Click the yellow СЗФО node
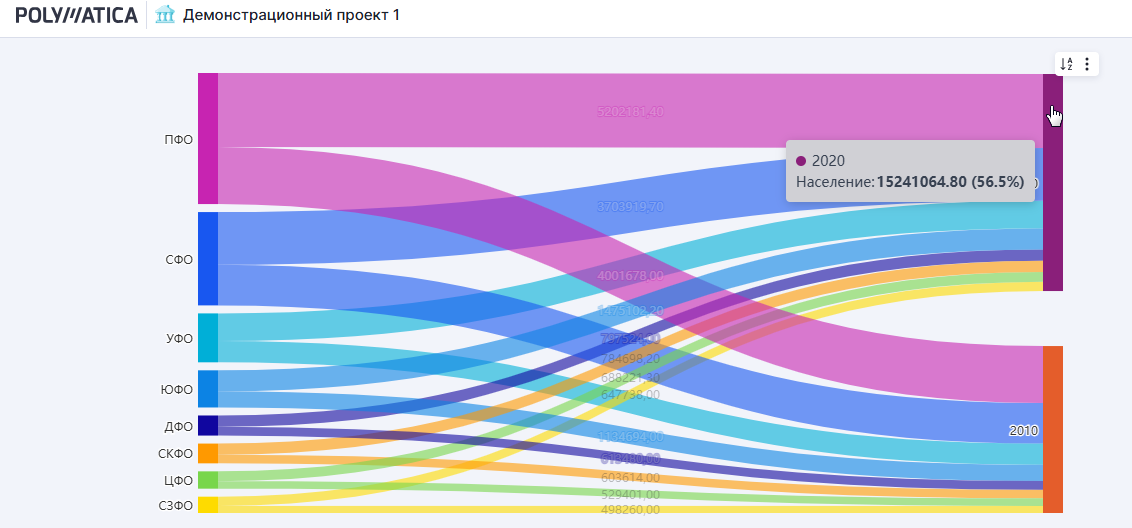The image size is (1132, 528). (x=207, y=505)
